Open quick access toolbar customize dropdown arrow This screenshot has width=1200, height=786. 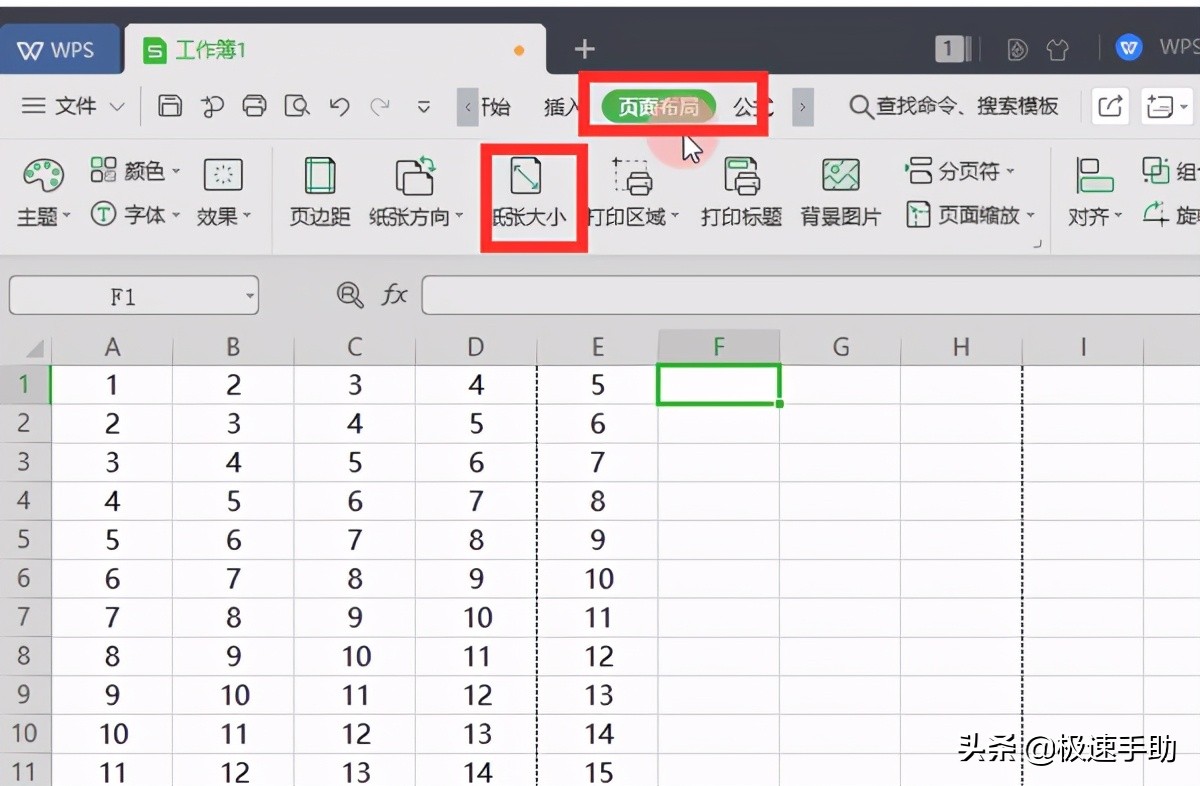click(x=424, y=106)
